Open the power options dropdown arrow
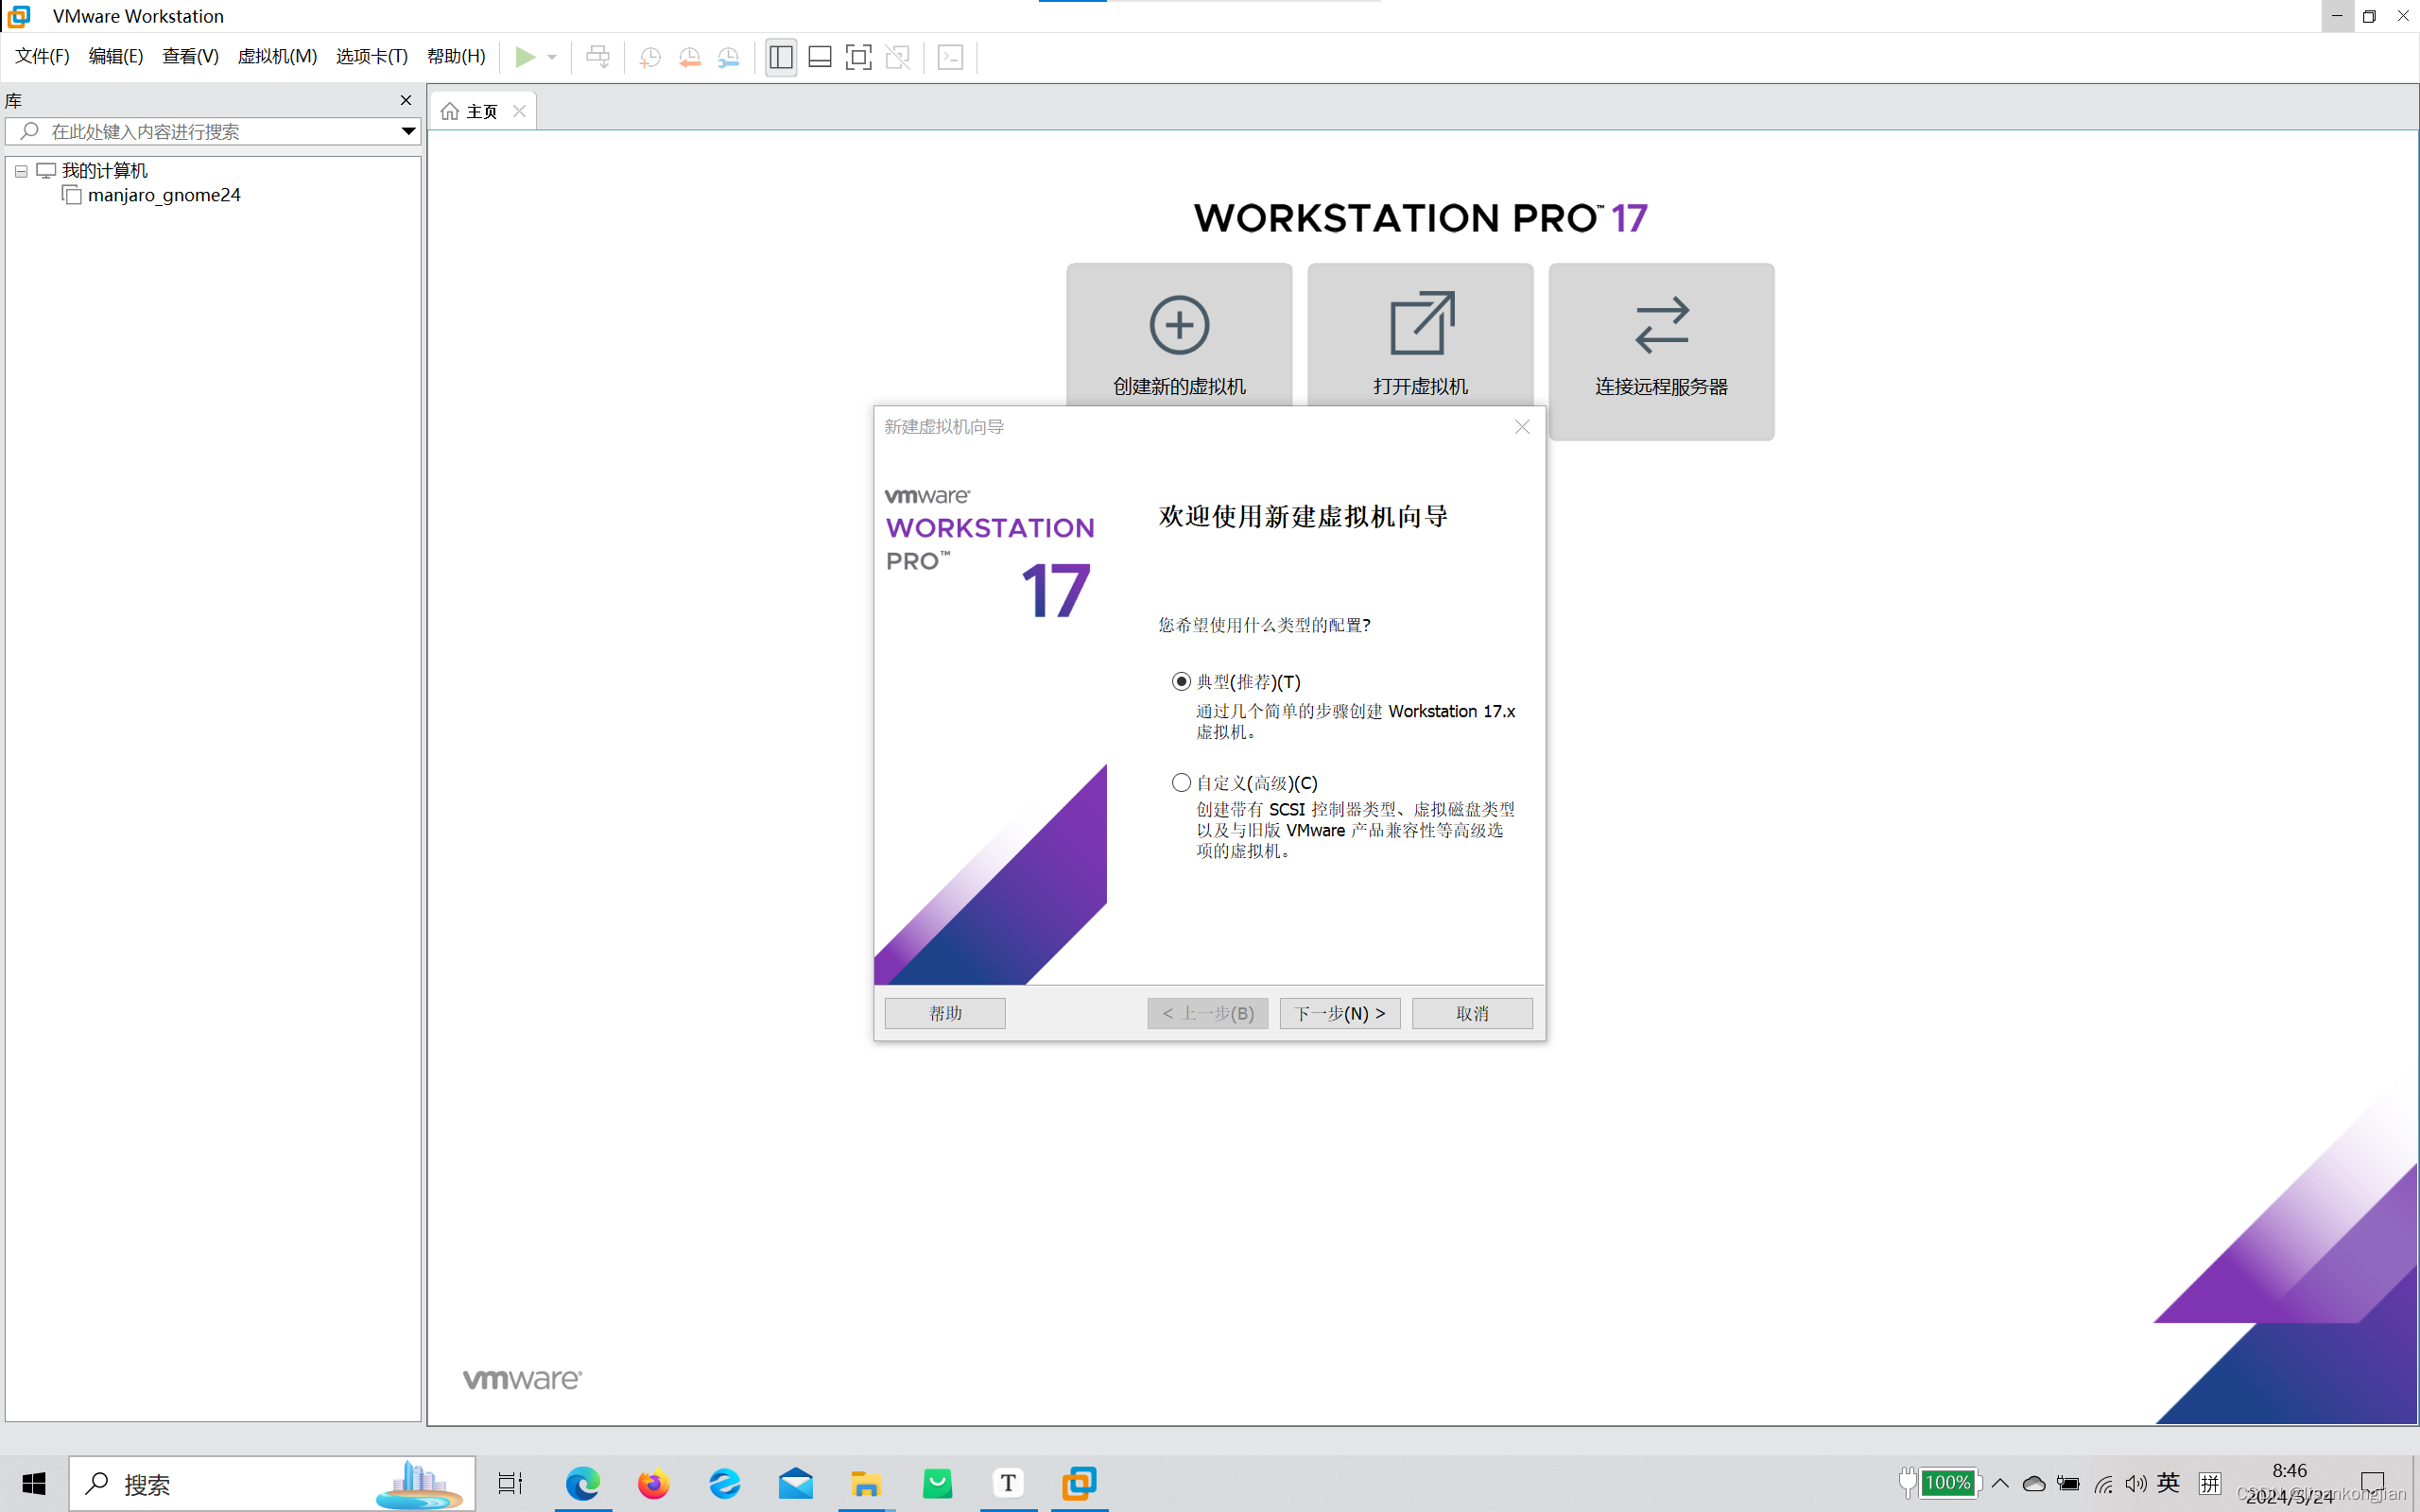This screenshot has height=1512, width=2420. point(552,57)
